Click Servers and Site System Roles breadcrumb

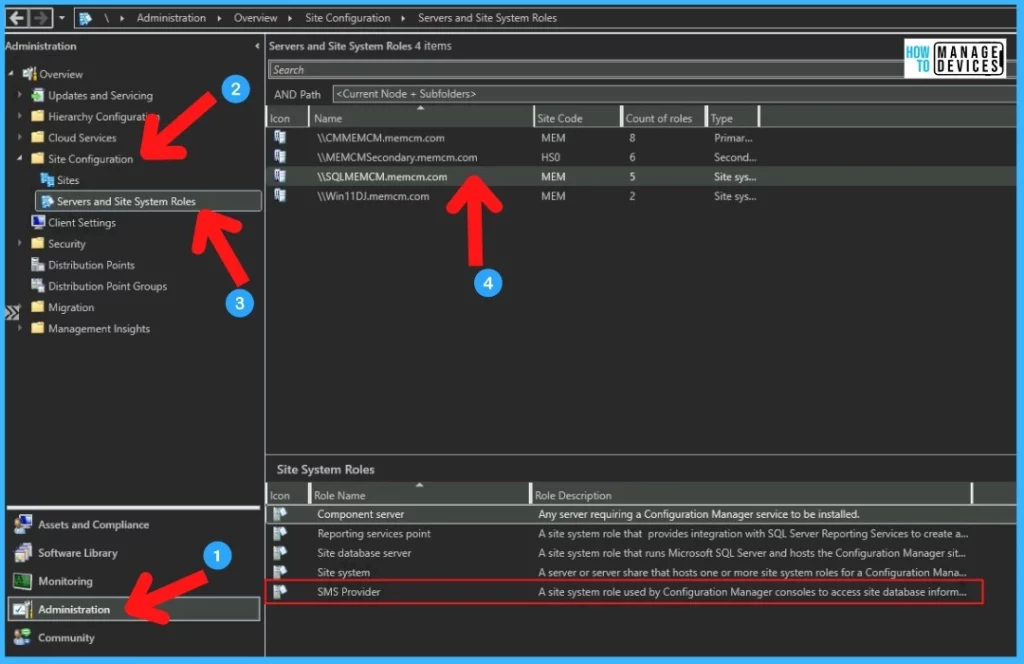(487, 18)
